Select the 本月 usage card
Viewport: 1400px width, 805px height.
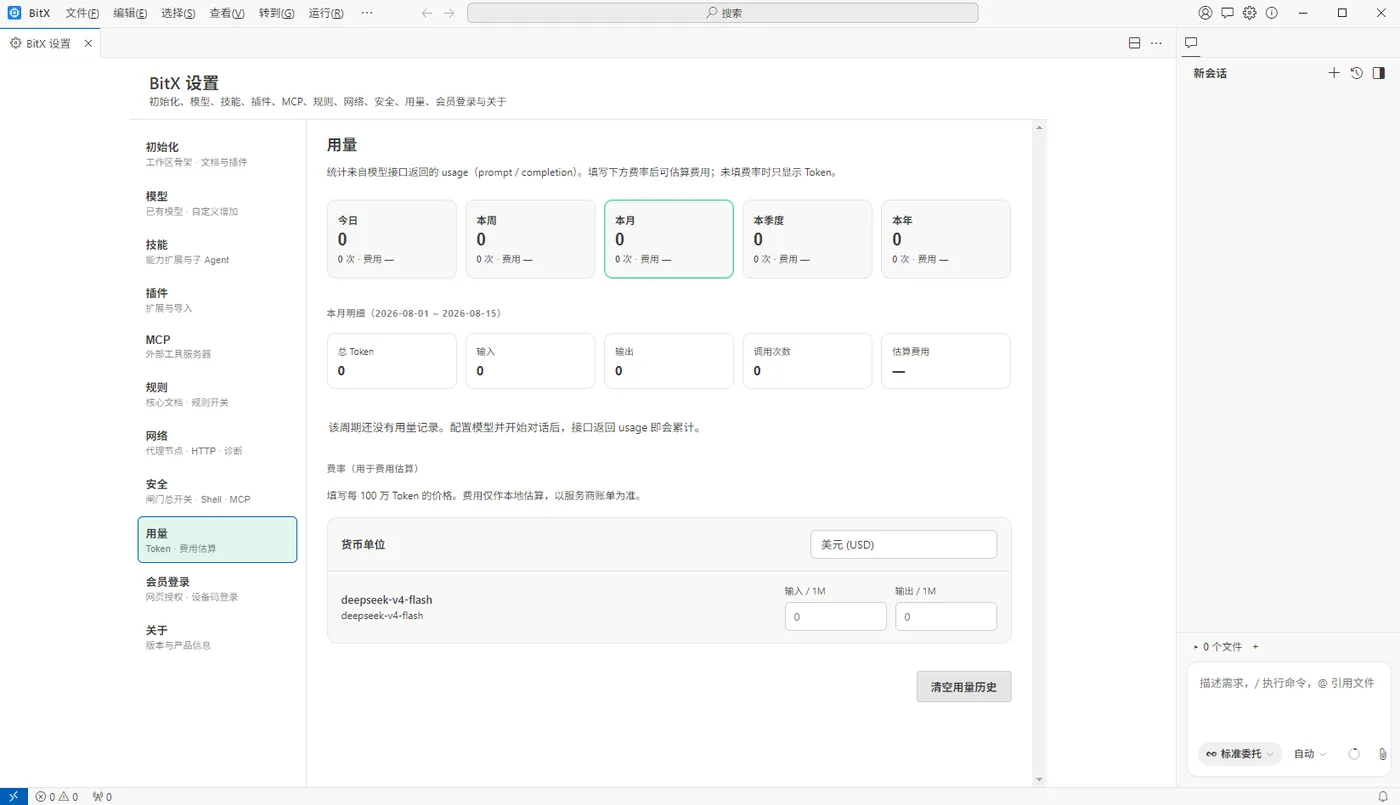669,239
